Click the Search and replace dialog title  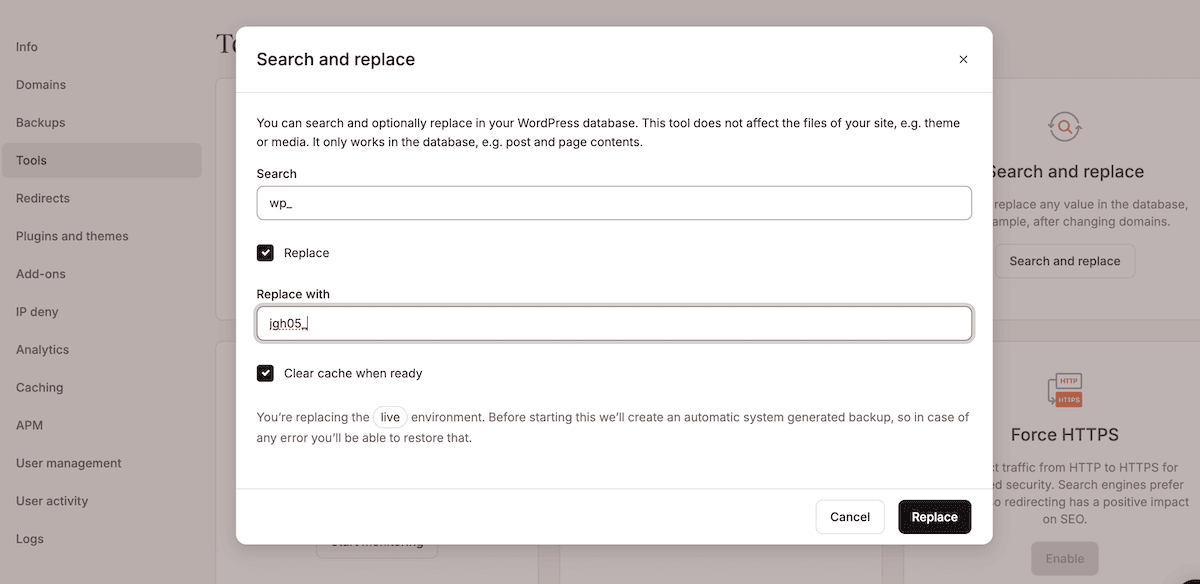[x=336, y=59]
